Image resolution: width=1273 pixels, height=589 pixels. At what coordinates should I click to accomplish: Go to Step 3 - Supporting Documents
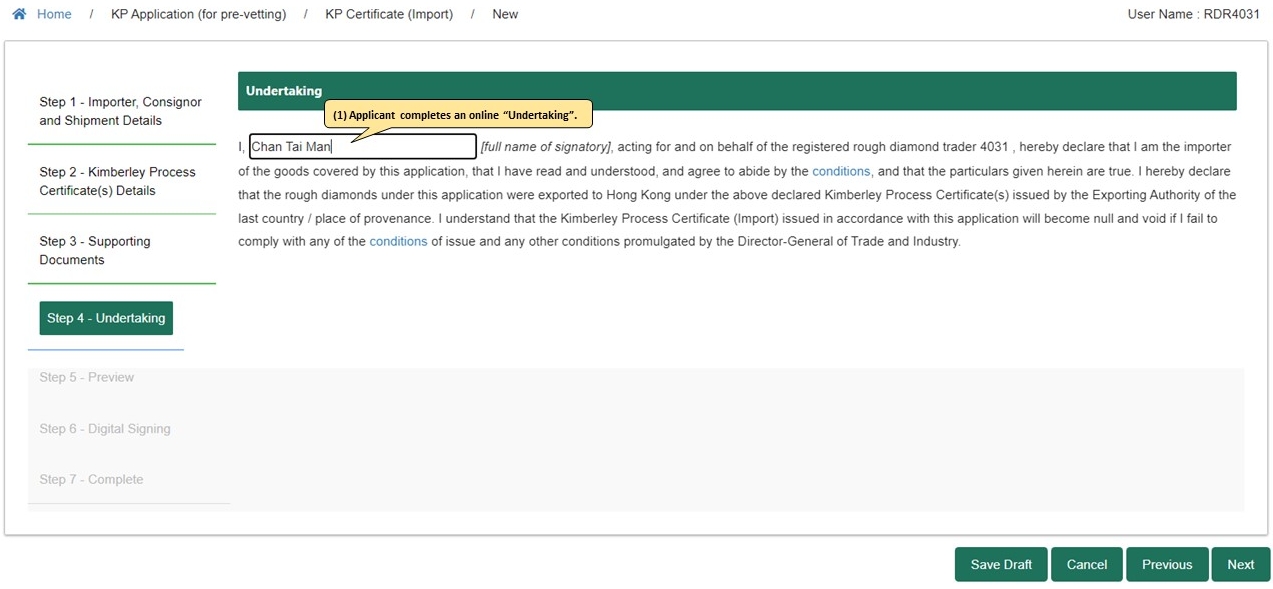pos(121,250)
